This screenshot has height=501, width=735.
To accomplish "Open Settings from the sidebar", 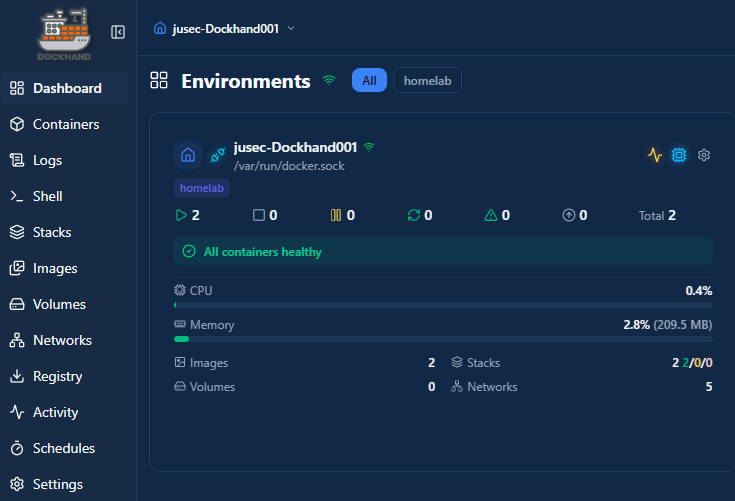I will (x=57, y=484).
